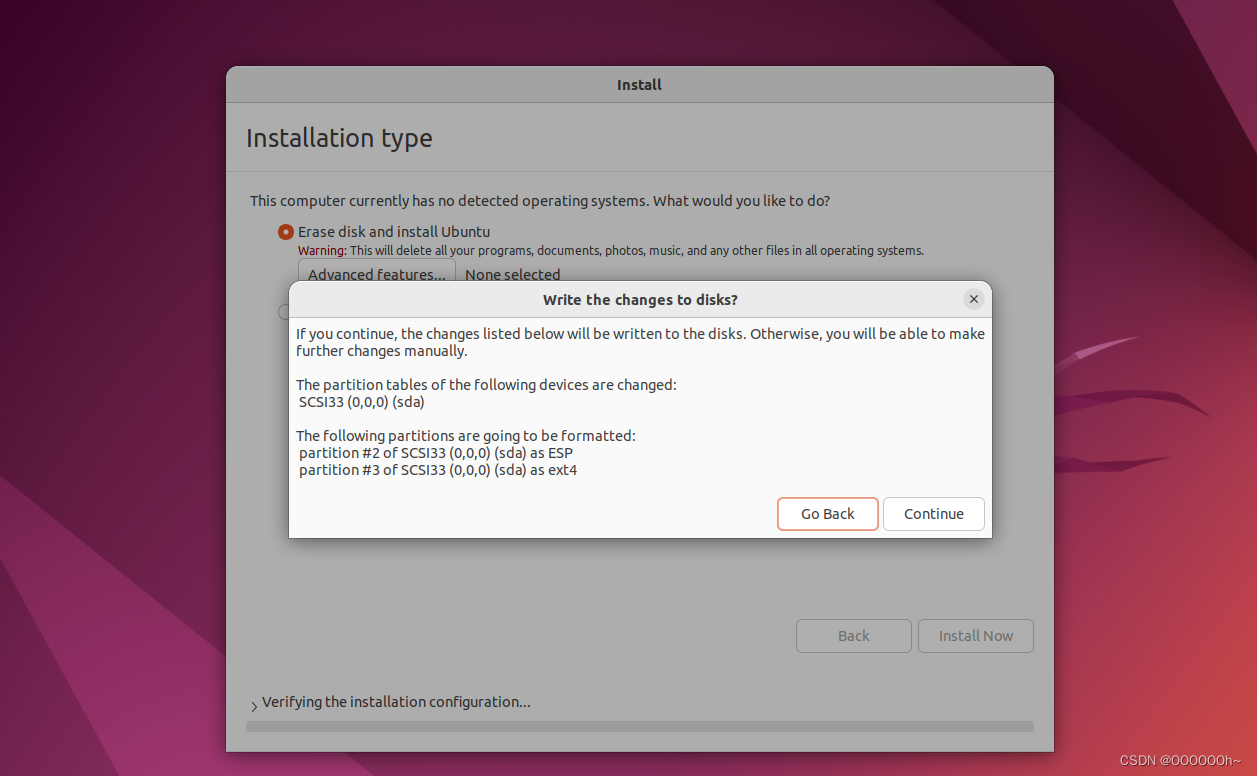Click 'partition #3 of SCSI33 (0,0,0) (sda) as ext4'
1257x776 pixels.
[438, 470]
